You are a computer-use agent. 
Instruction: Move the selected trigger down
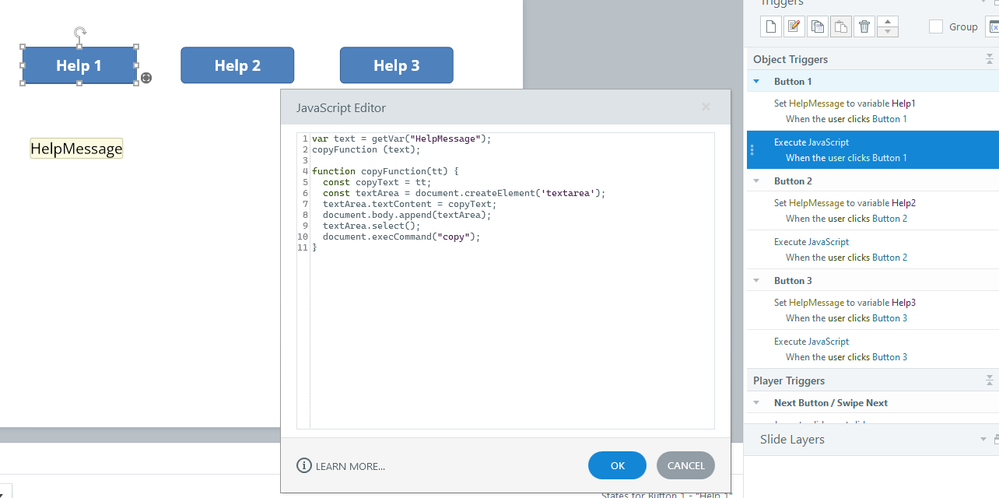[888, 32]
